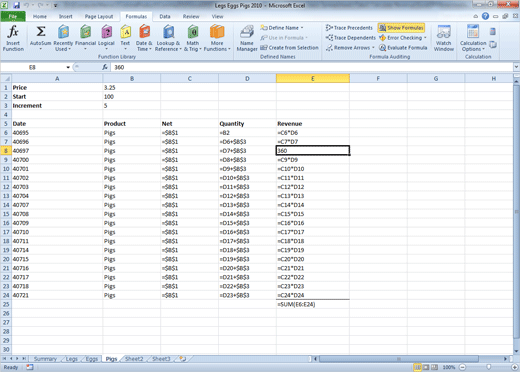
Task: Click the Calculate Sheet icon
Action: [x=493, y=44]
